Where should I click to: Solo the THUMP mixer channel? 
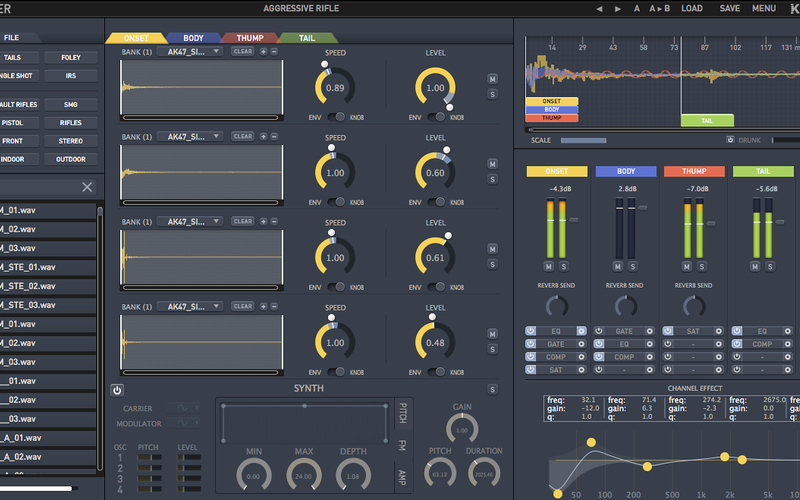pyautogui.click(x=702, y=266)
